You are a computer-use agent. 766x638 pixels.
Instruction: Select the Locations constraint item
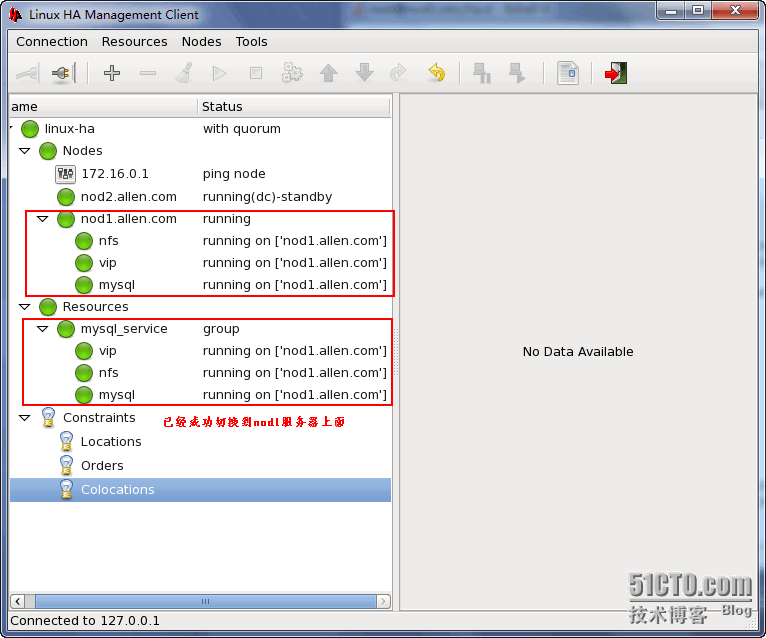[x=200, y=442]
